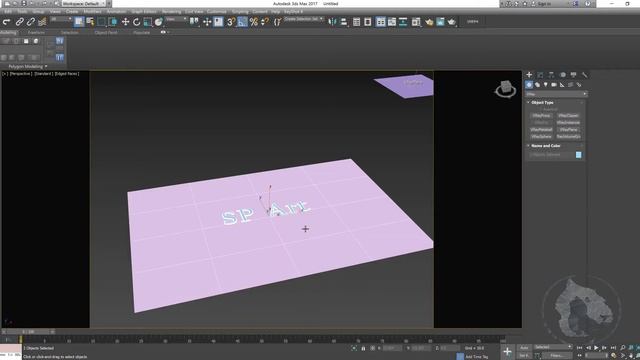The image size is (640, 360).
Task: Switch to the Modify command panel tab
Action: (x=540, y=75)
